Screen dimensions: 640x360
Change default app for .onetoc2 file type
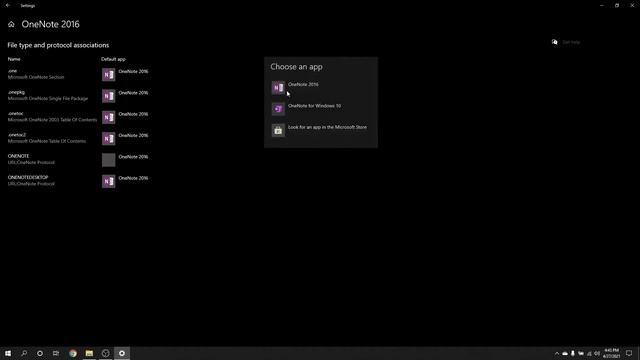(126, 138)
